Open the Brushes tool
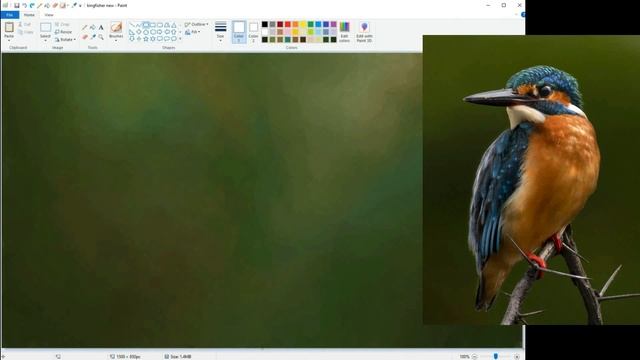 click(x=116, y=27)
